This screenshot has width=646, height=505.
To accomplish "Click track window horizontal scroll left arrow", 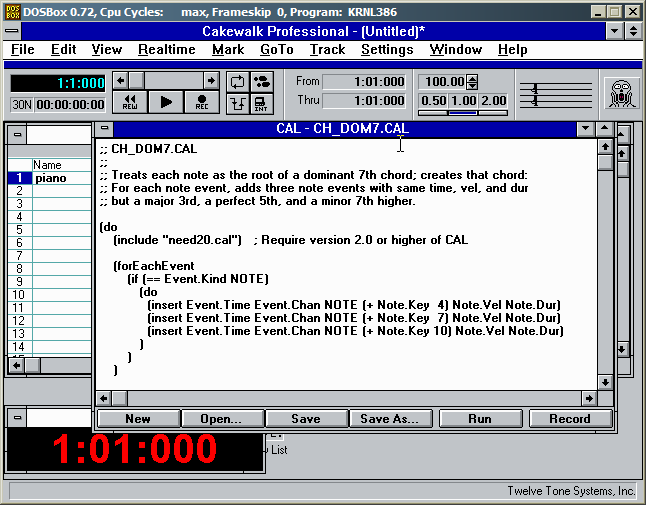I will [16, 365].
